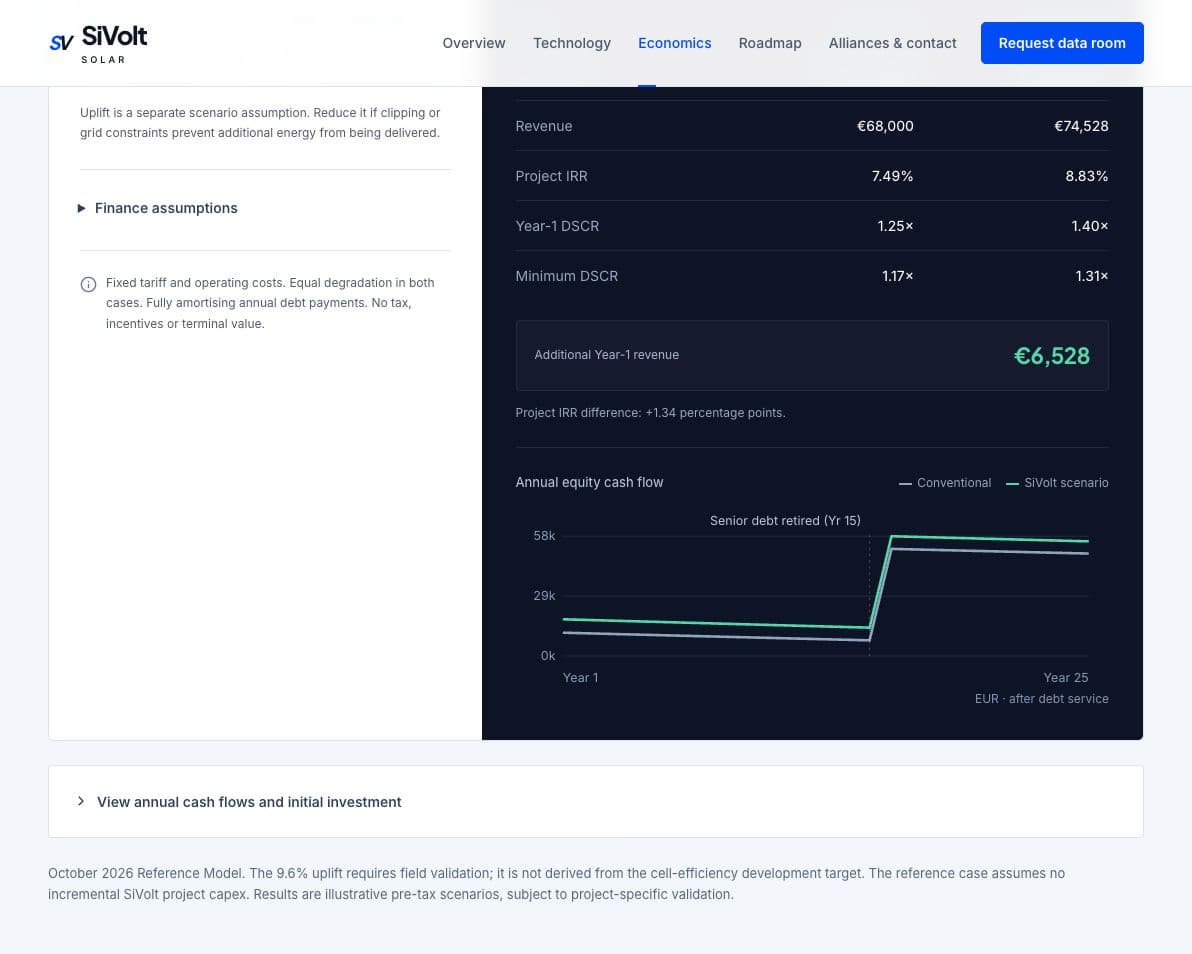1192x954 pixels.
Task: Click the 0k axis label
Action: click(x=548, y=656)
